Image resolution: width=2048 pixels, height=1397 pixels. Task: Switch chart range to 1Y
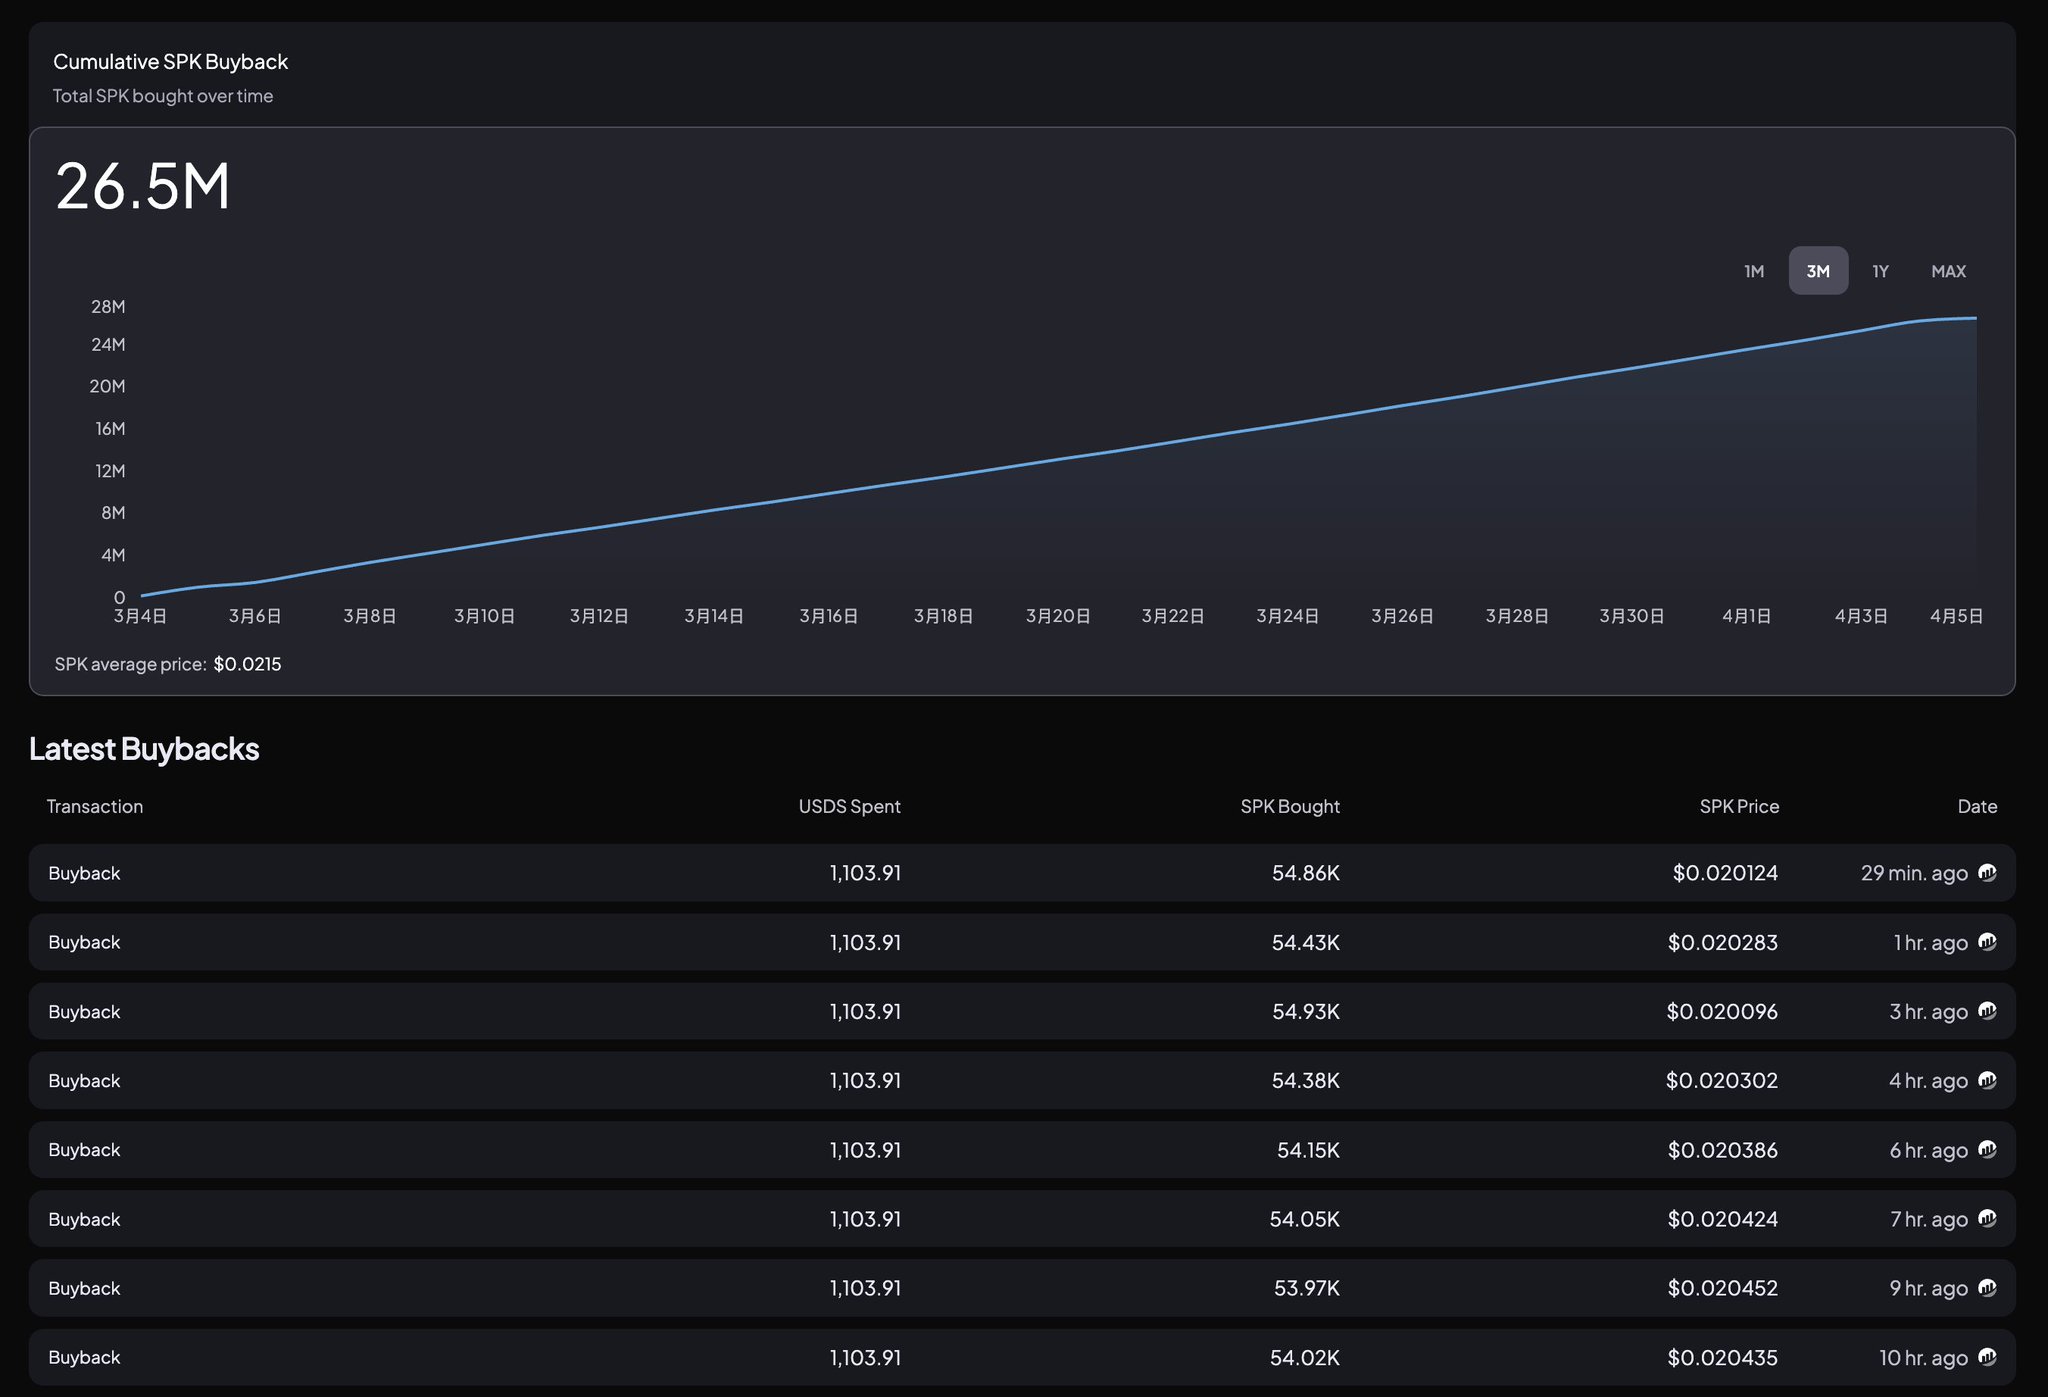1880,271
